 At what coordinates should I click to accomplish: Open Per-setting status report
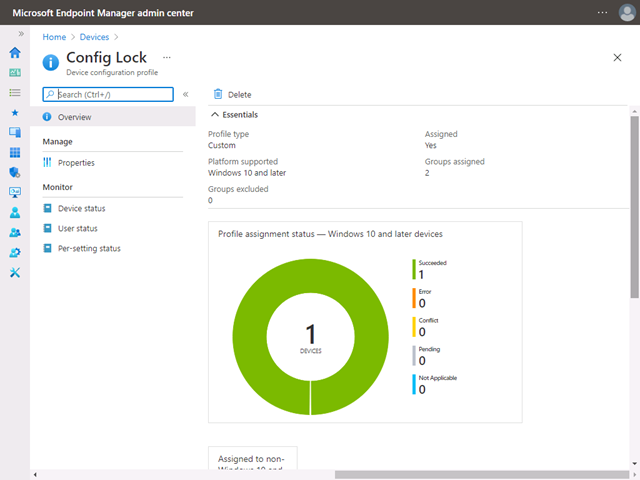tap(88, 248)
